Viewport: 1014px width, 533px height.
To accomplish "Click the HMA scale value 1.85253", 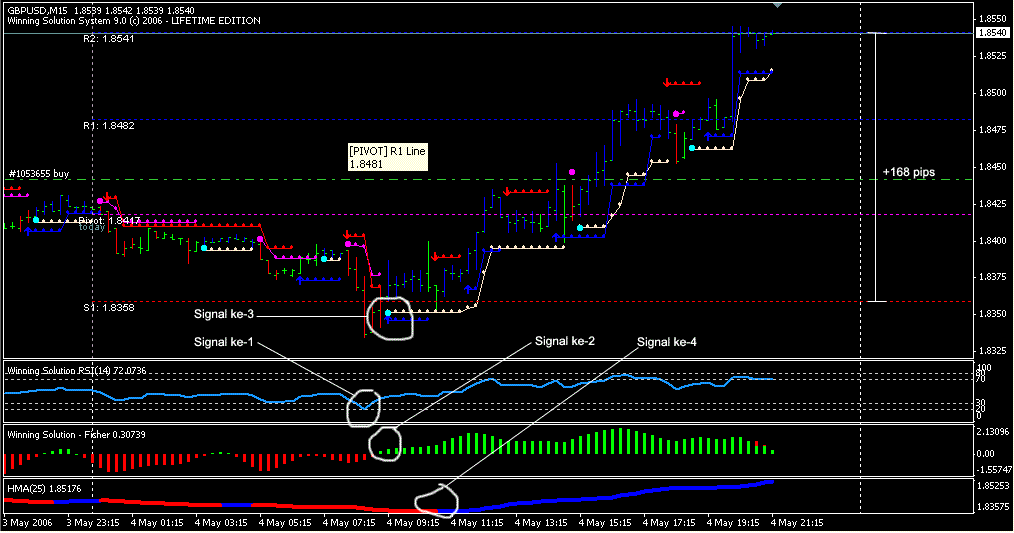I will tap(993, 486).
